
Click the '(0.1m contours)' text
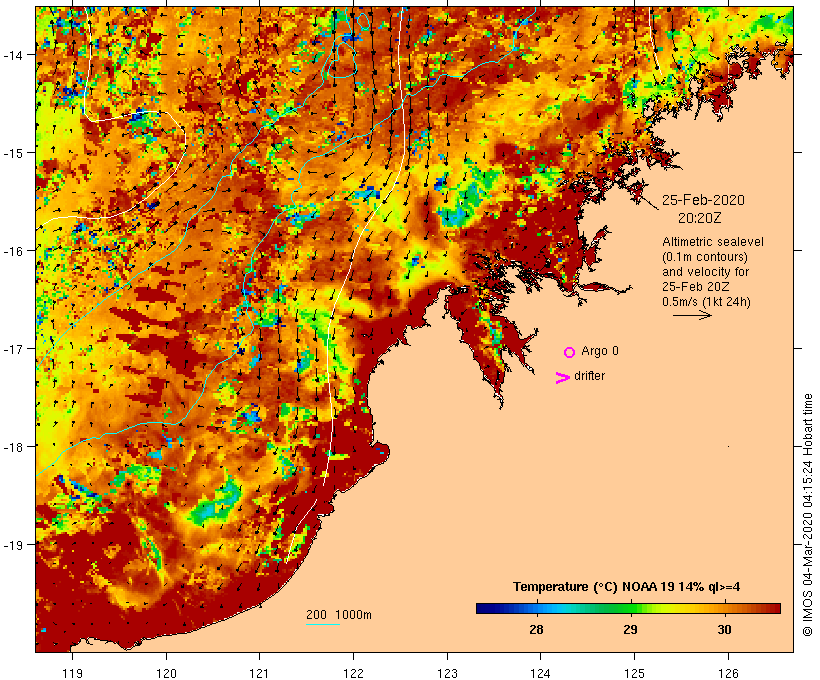pyautogui.click(x=704, y=257)
